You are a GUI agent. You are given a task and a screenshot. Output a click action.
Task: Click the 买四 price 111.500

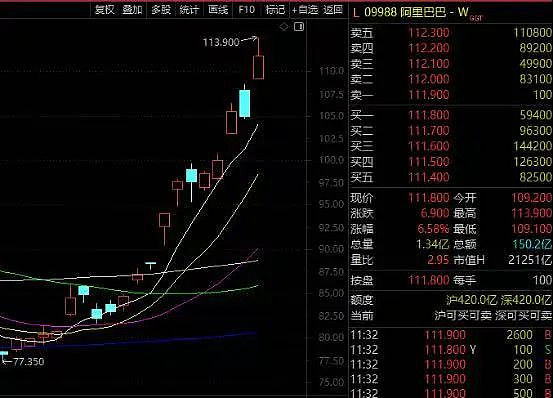[429, 162]
